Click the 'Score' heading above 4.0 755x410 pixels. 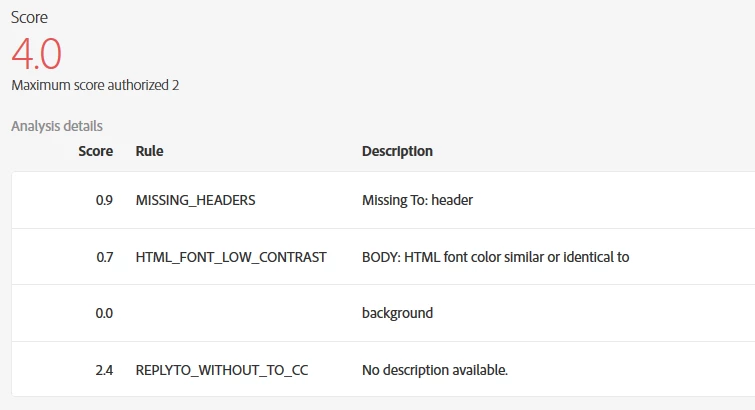point(29,17)
